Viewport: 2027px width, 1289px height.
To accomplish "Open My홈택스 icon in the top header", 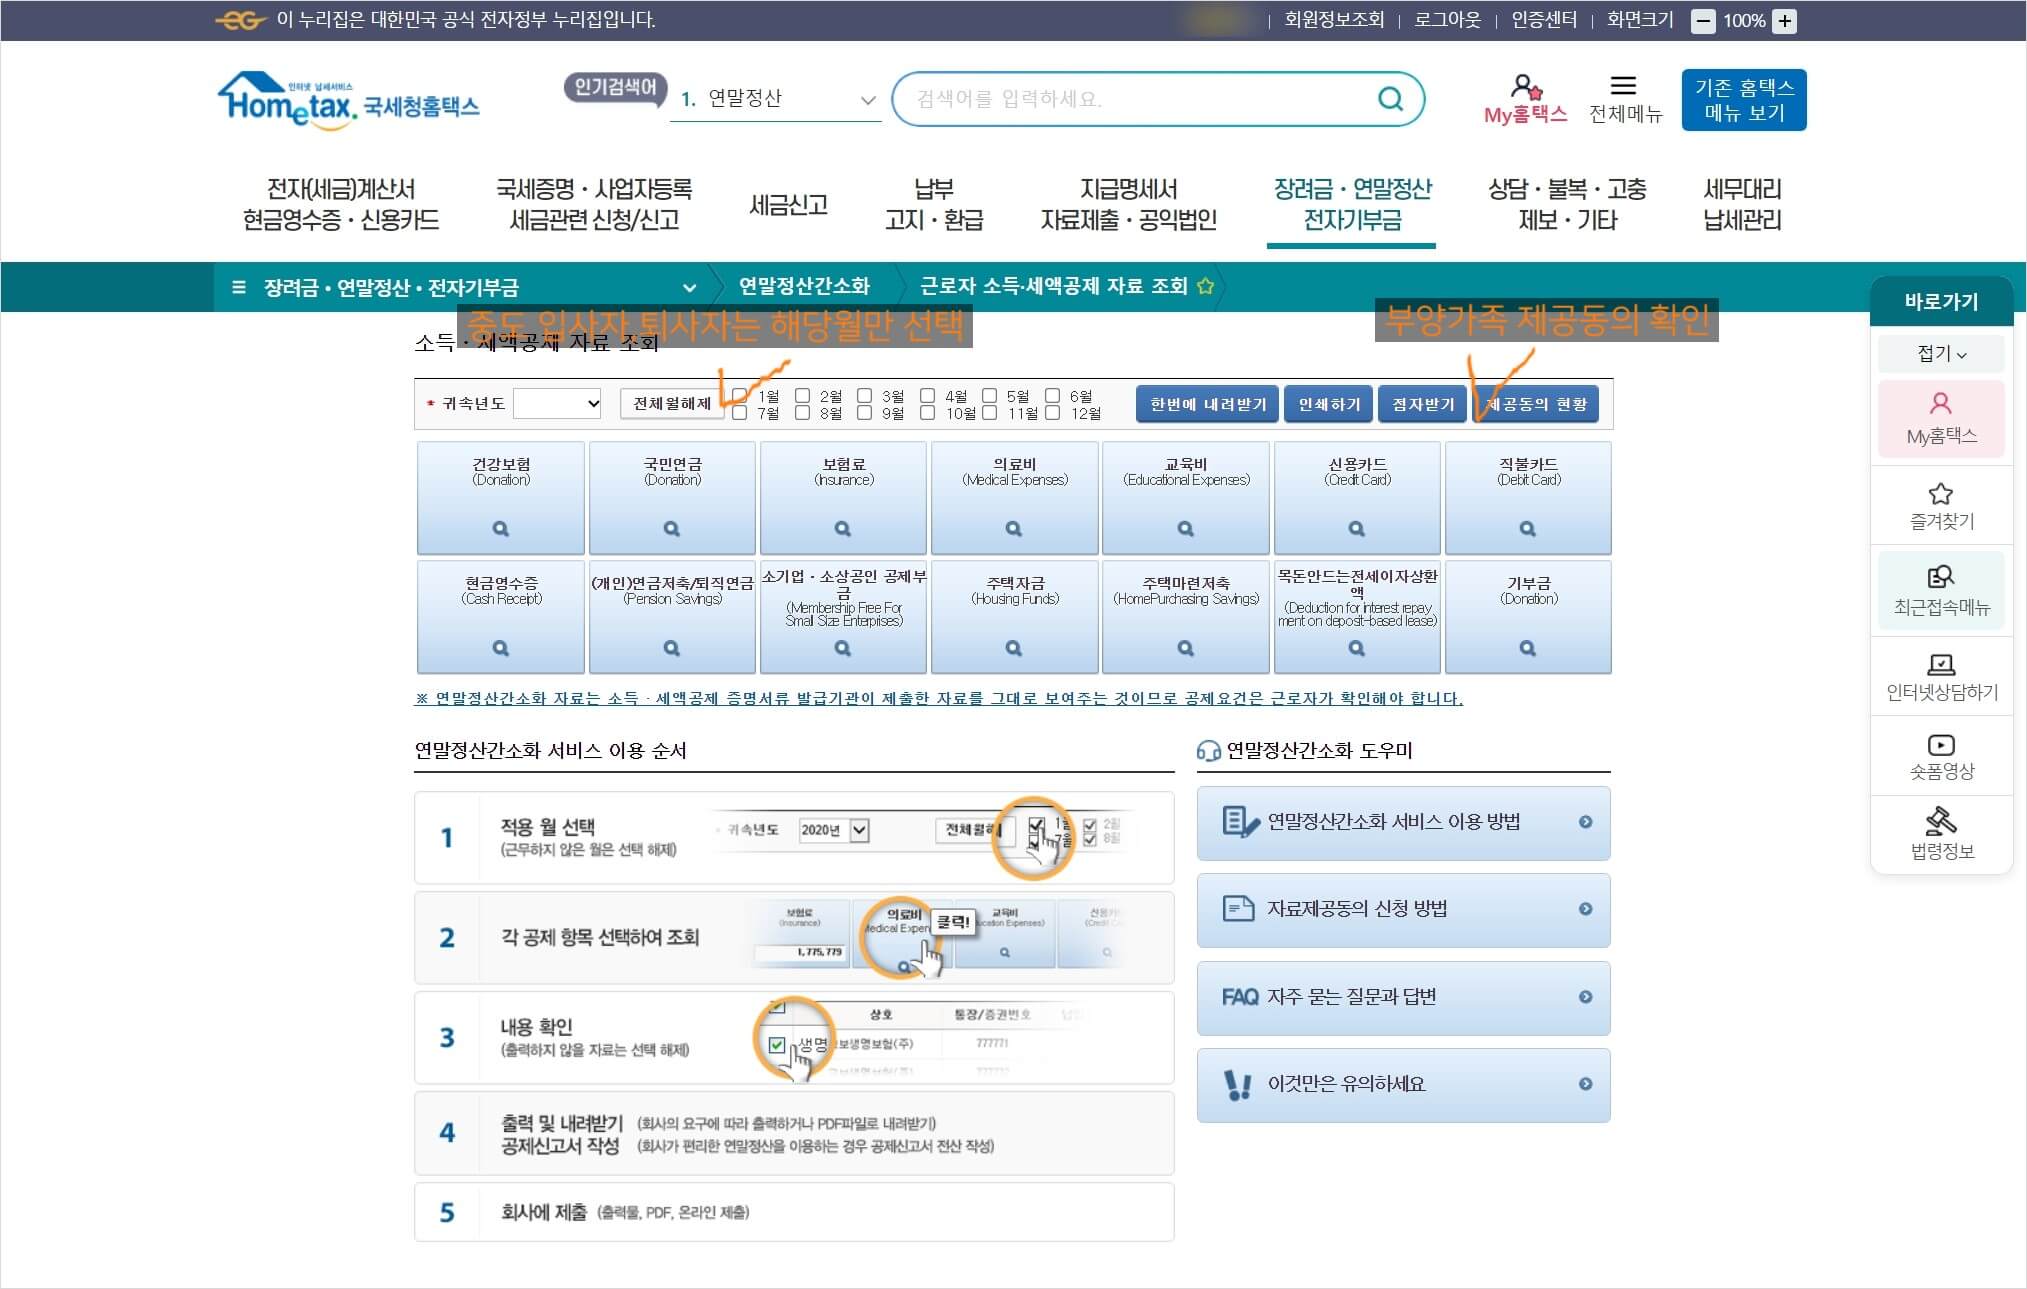I will point(1525,88).
